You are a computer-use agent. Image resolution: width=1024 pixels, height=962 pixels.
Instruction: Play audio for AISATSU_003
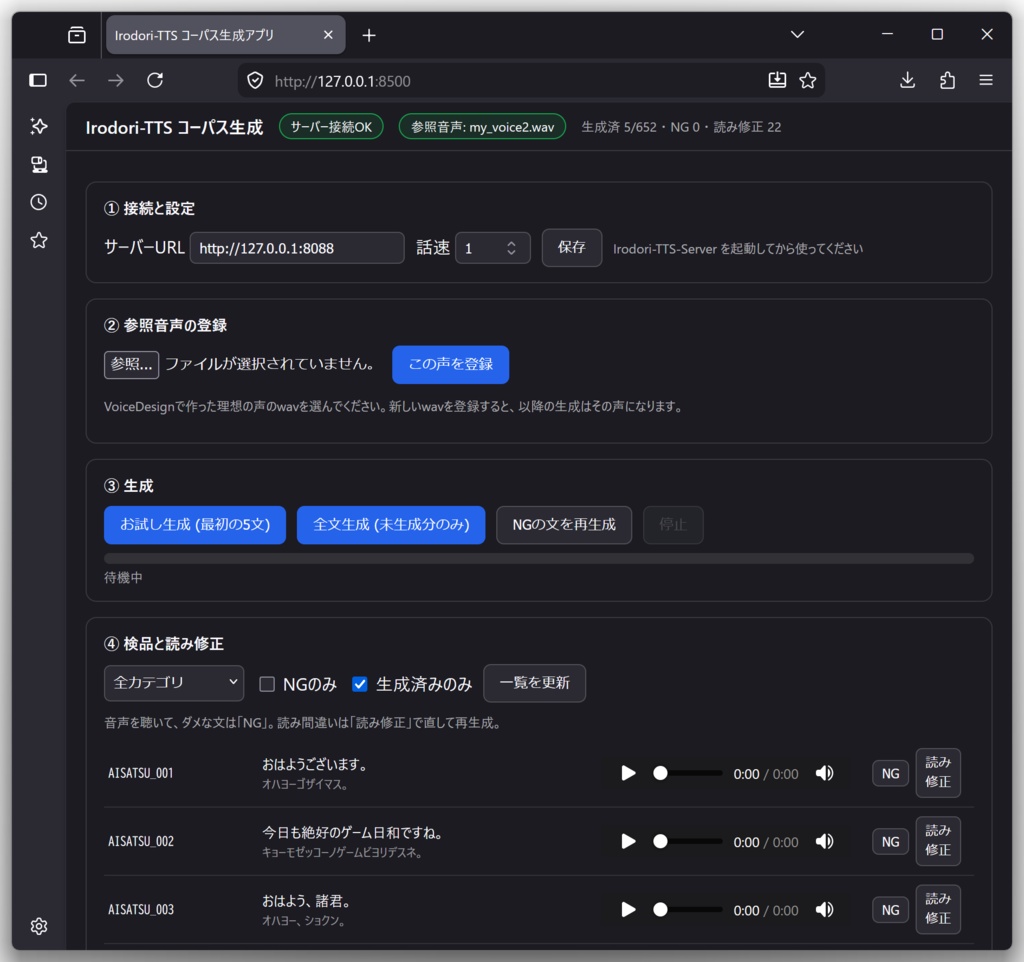pos(628,909)
